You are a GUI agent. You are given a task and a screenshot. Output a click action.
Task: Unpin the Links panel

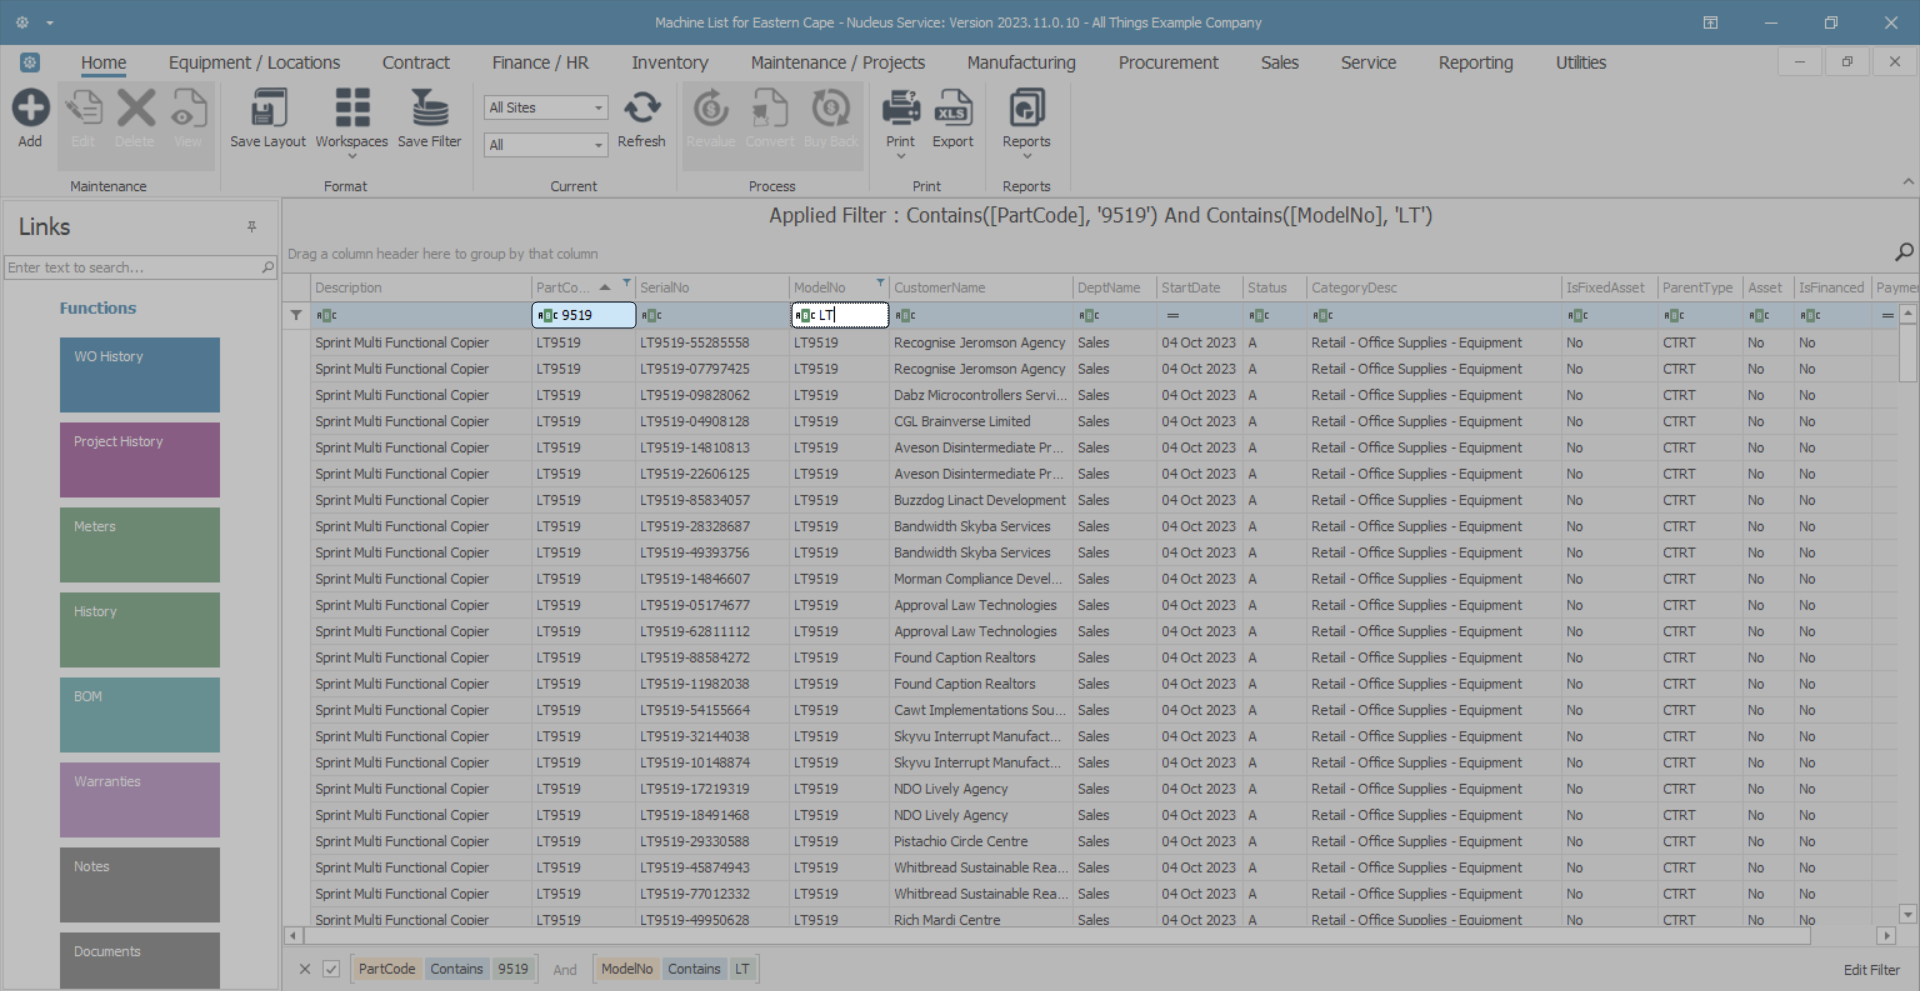click(252, 227)
